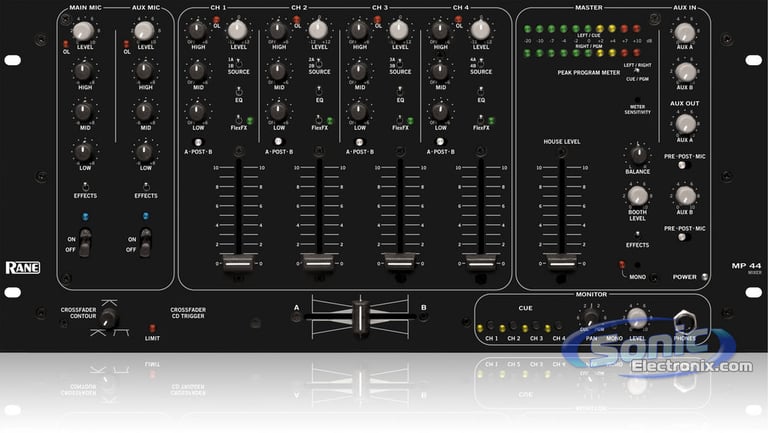
Task: Activate the CH 3 FlexFX button
Action: click(400, 120)
